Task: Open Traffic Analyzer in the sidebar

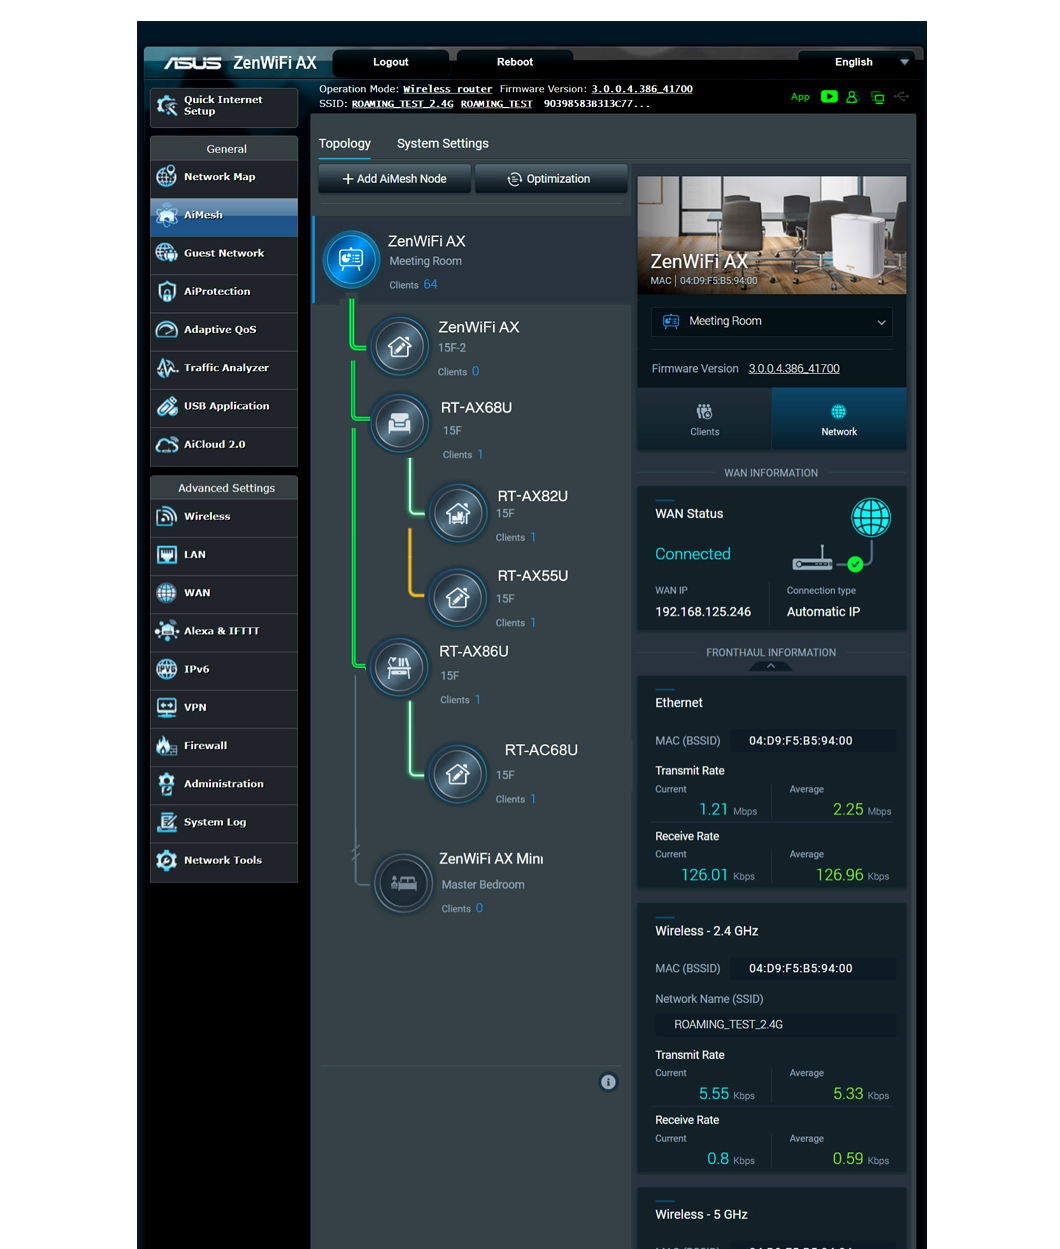Action: tap(224, 368)
